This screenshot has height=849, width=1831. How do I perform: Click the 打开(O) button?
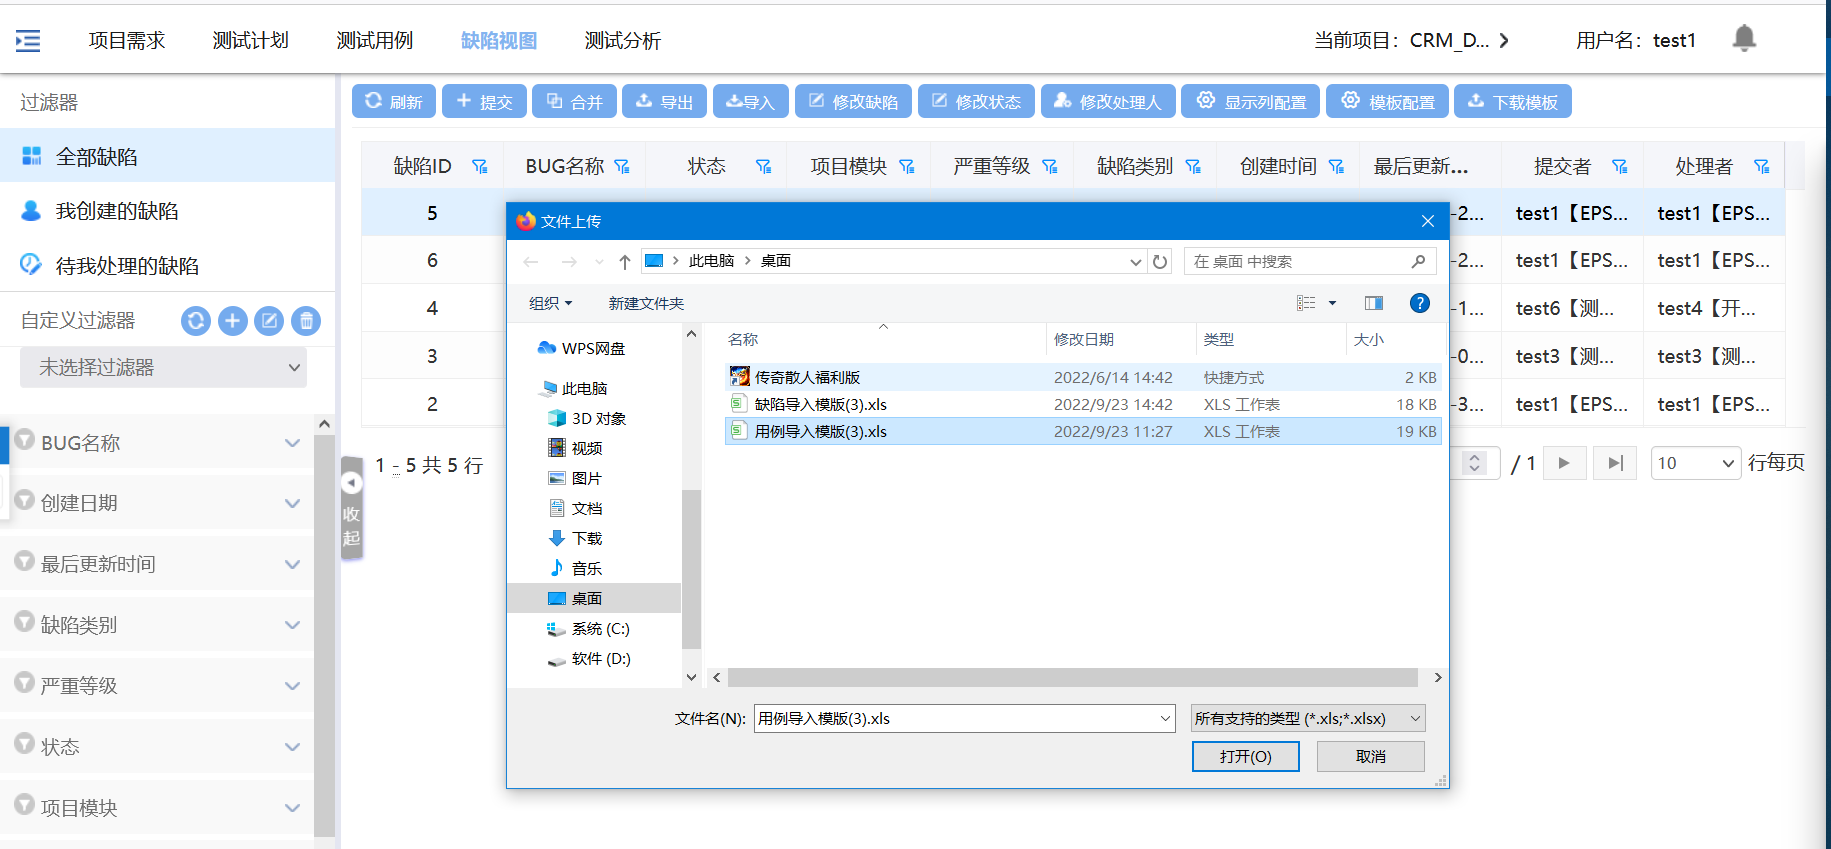[x=1245, y=757]
